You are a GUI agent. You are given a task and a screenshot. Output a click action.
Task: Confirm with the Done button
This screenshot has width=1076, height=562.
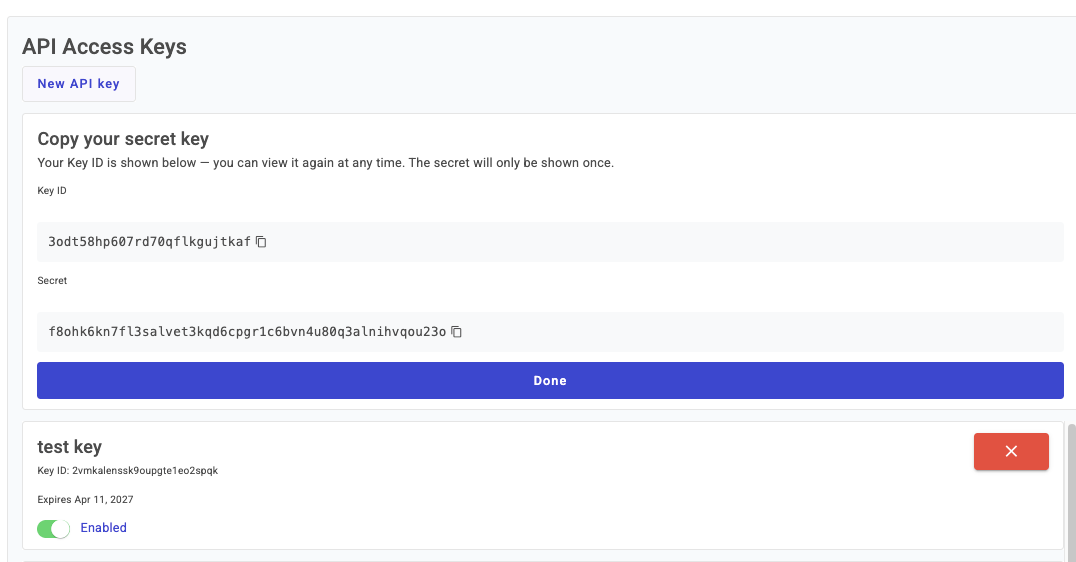click(x=550, y=380)
